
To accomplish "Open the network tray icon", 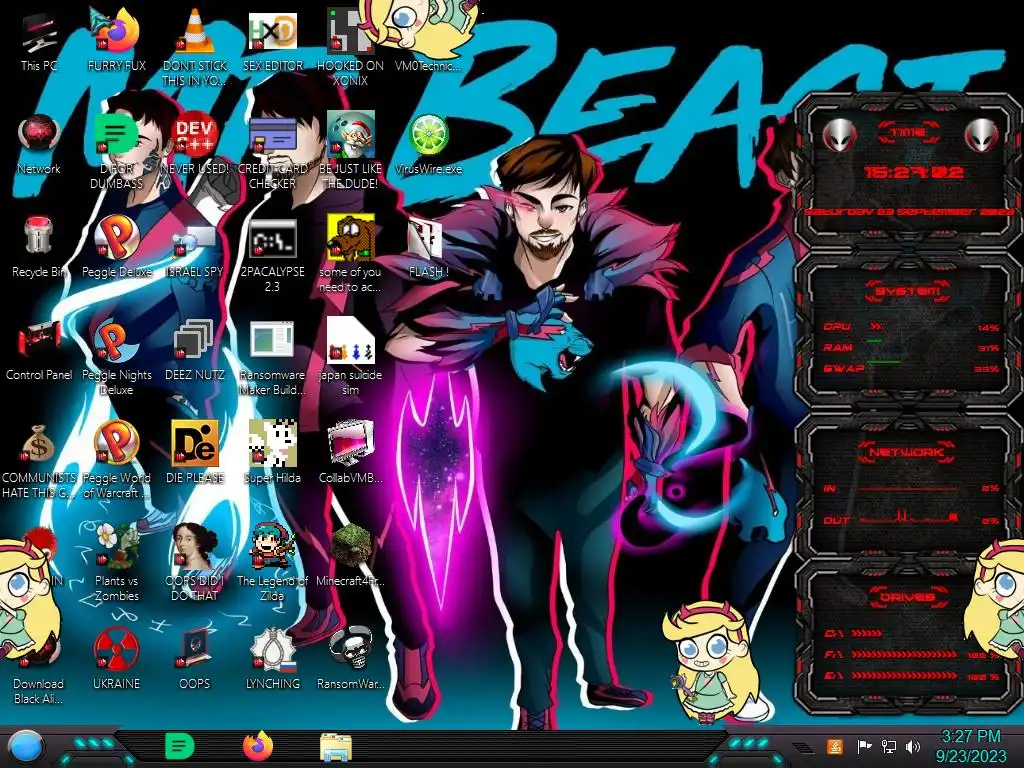I will [888, 746].
